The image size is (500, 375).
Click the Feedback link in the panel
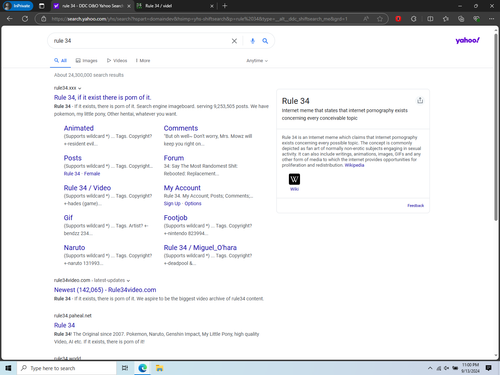tap(416, 206)
